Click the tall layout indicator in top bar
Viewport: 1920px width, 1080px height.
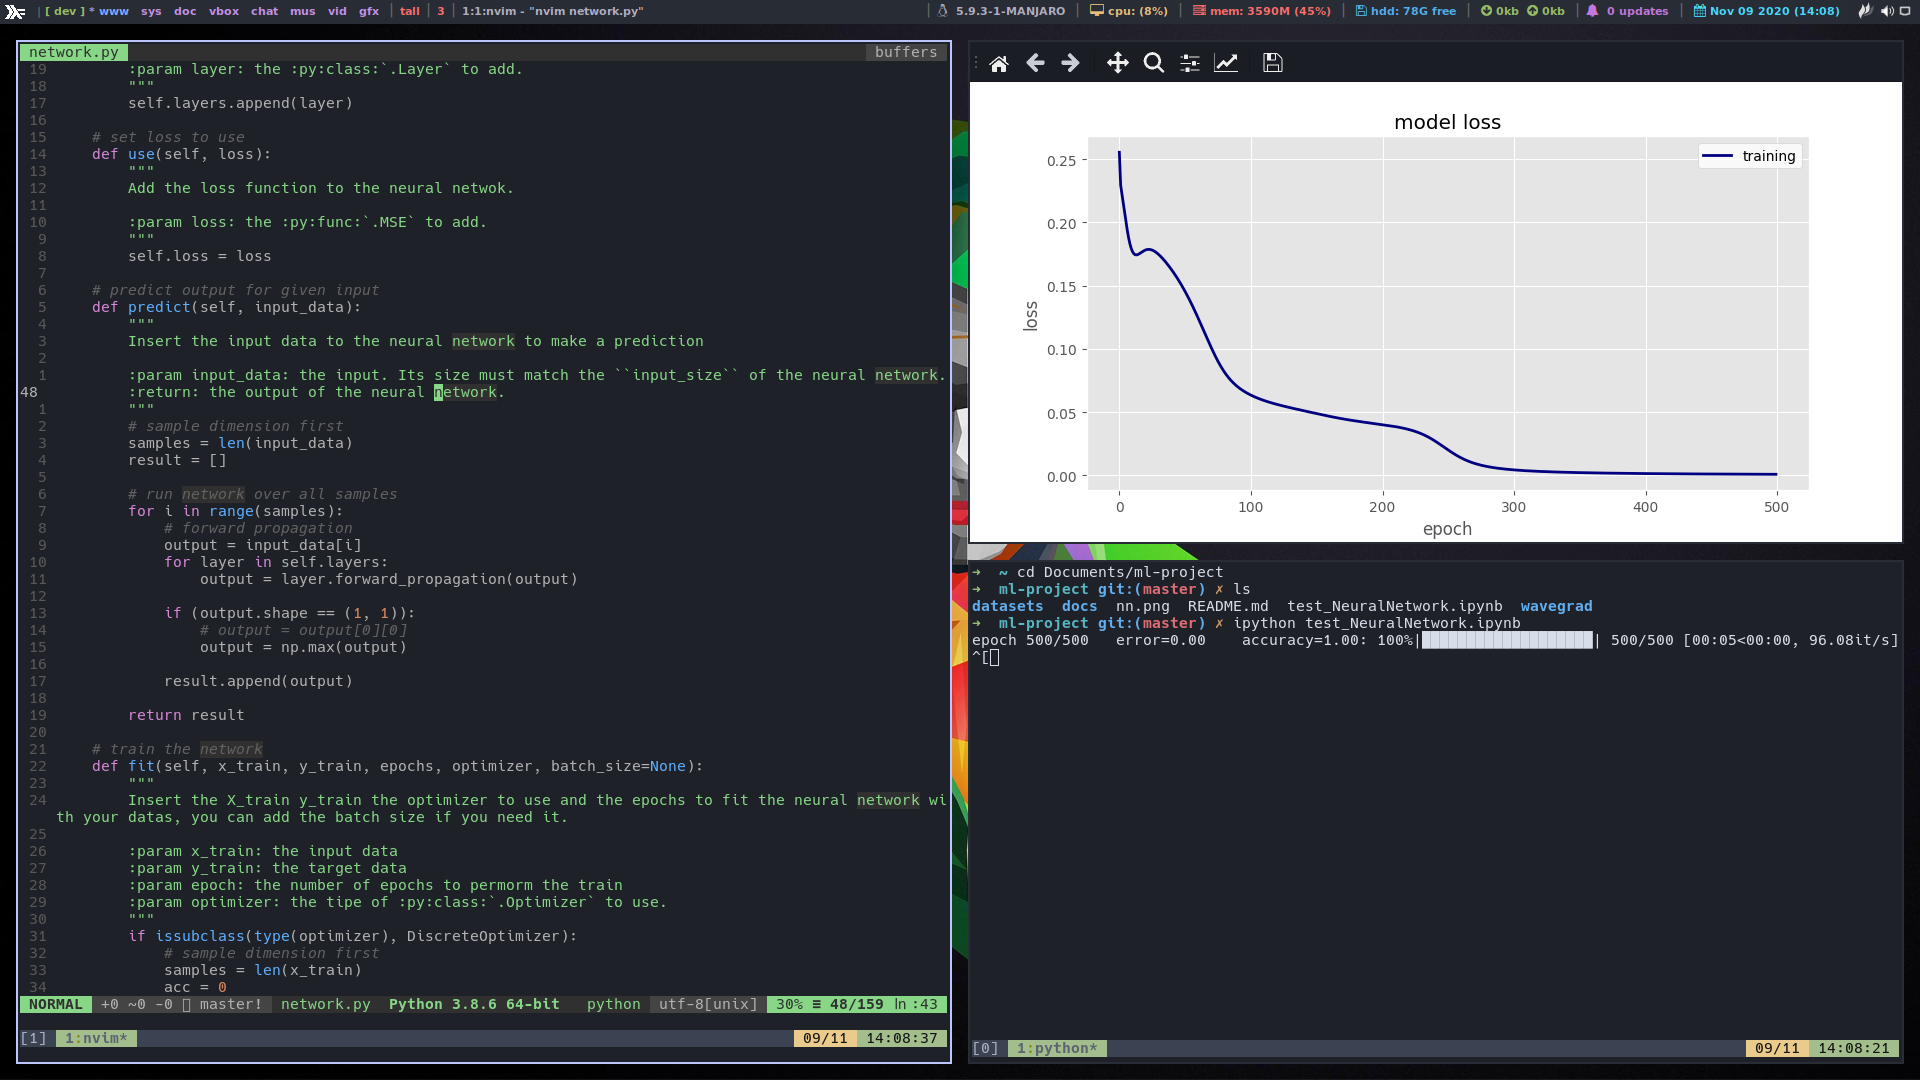point(410,11)
